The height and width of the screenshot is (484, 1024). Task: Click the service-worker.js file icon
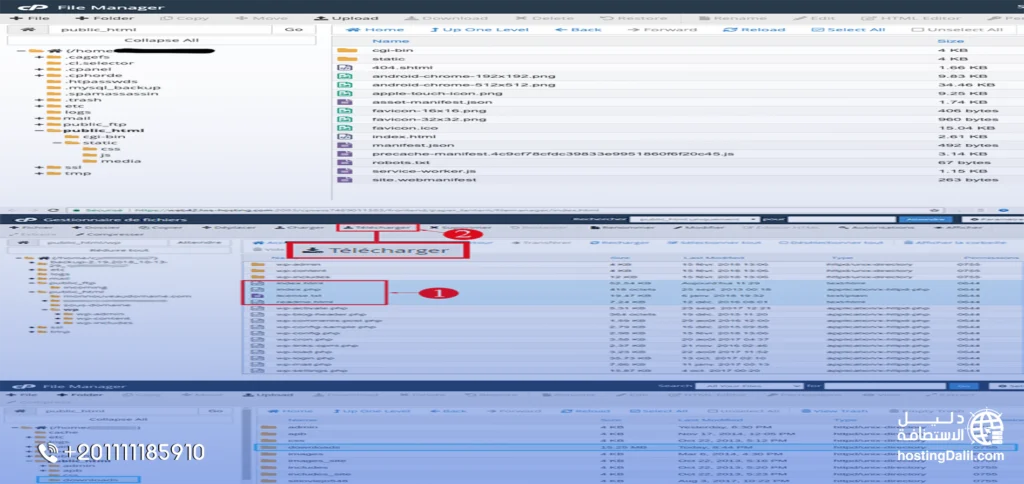click(x=345, y=171)
